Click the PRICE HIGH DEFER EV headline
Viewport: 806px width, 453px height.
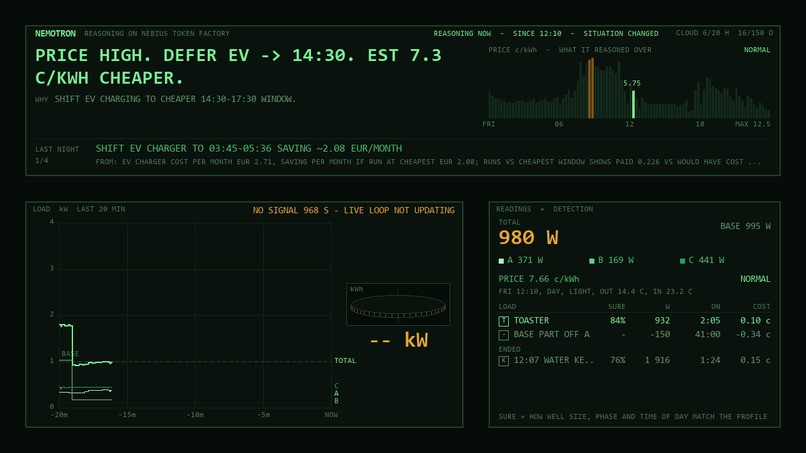238,66
